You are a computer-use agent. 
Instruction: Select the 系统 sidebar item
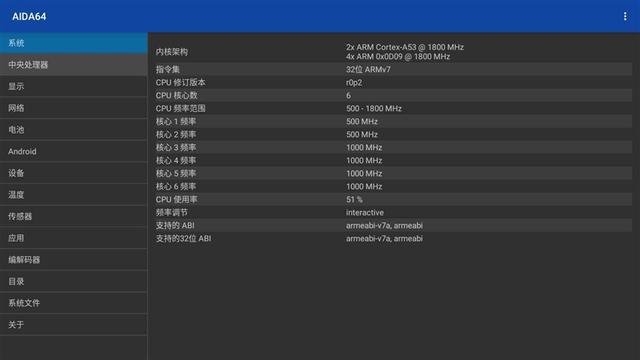[73, 43]
